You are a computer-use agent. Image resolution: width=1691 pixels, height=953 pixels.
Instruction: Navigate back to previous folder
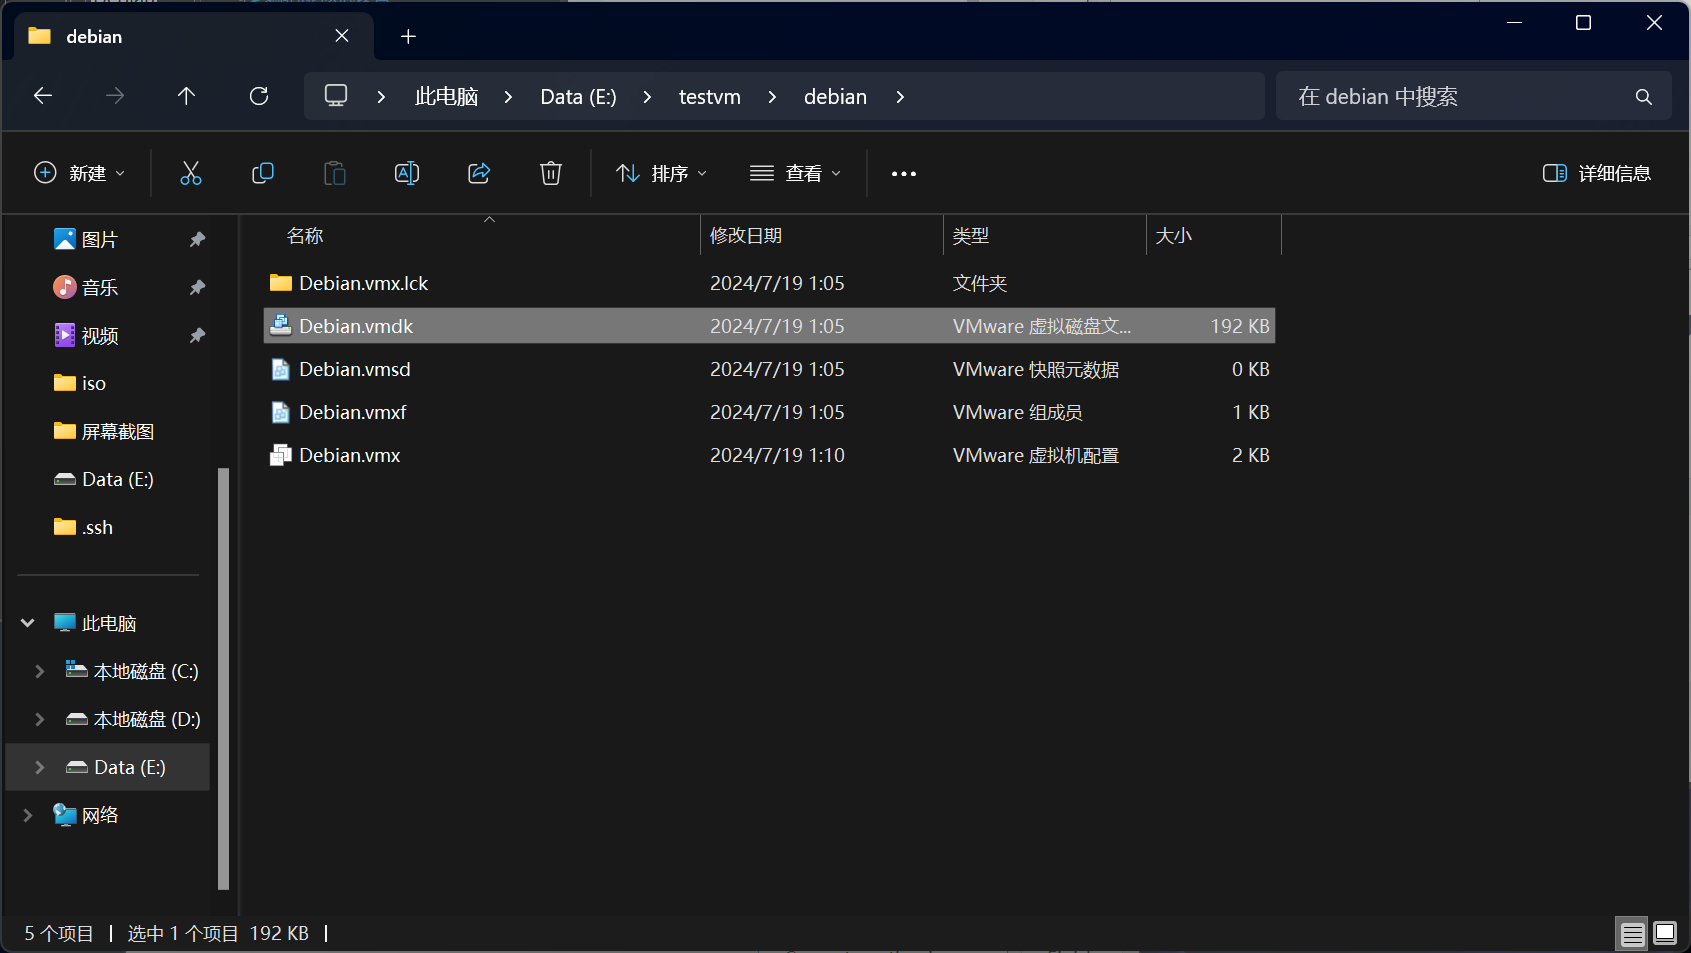(x=43, y=96)
